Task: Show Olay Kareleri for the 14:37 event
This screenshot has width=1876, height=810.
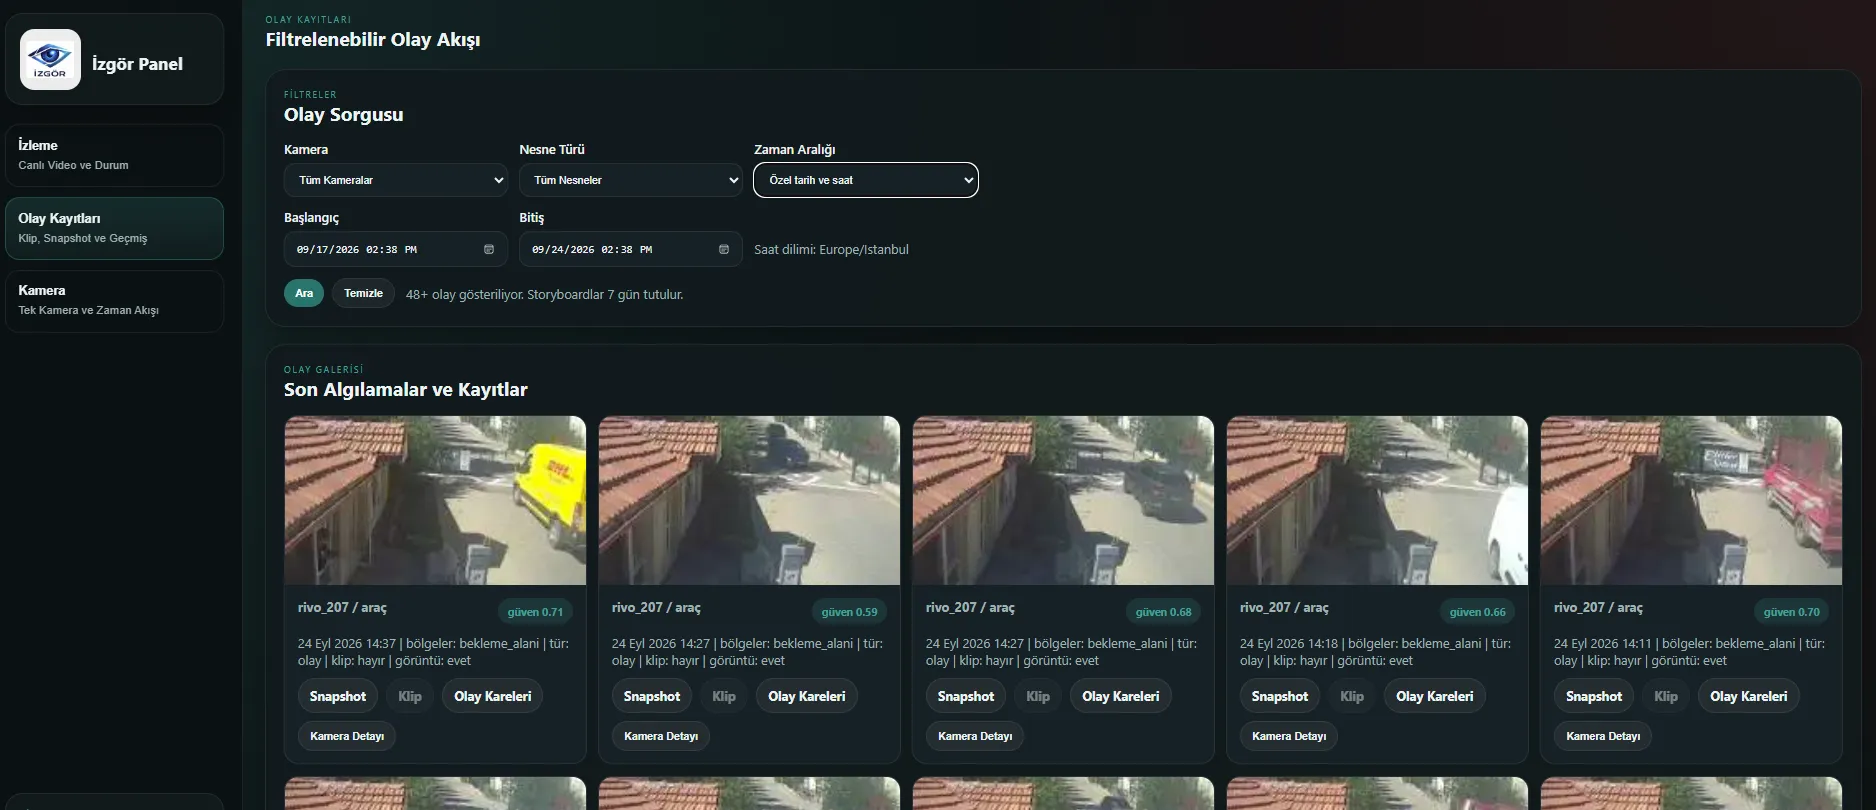Action: click(493, 696)
